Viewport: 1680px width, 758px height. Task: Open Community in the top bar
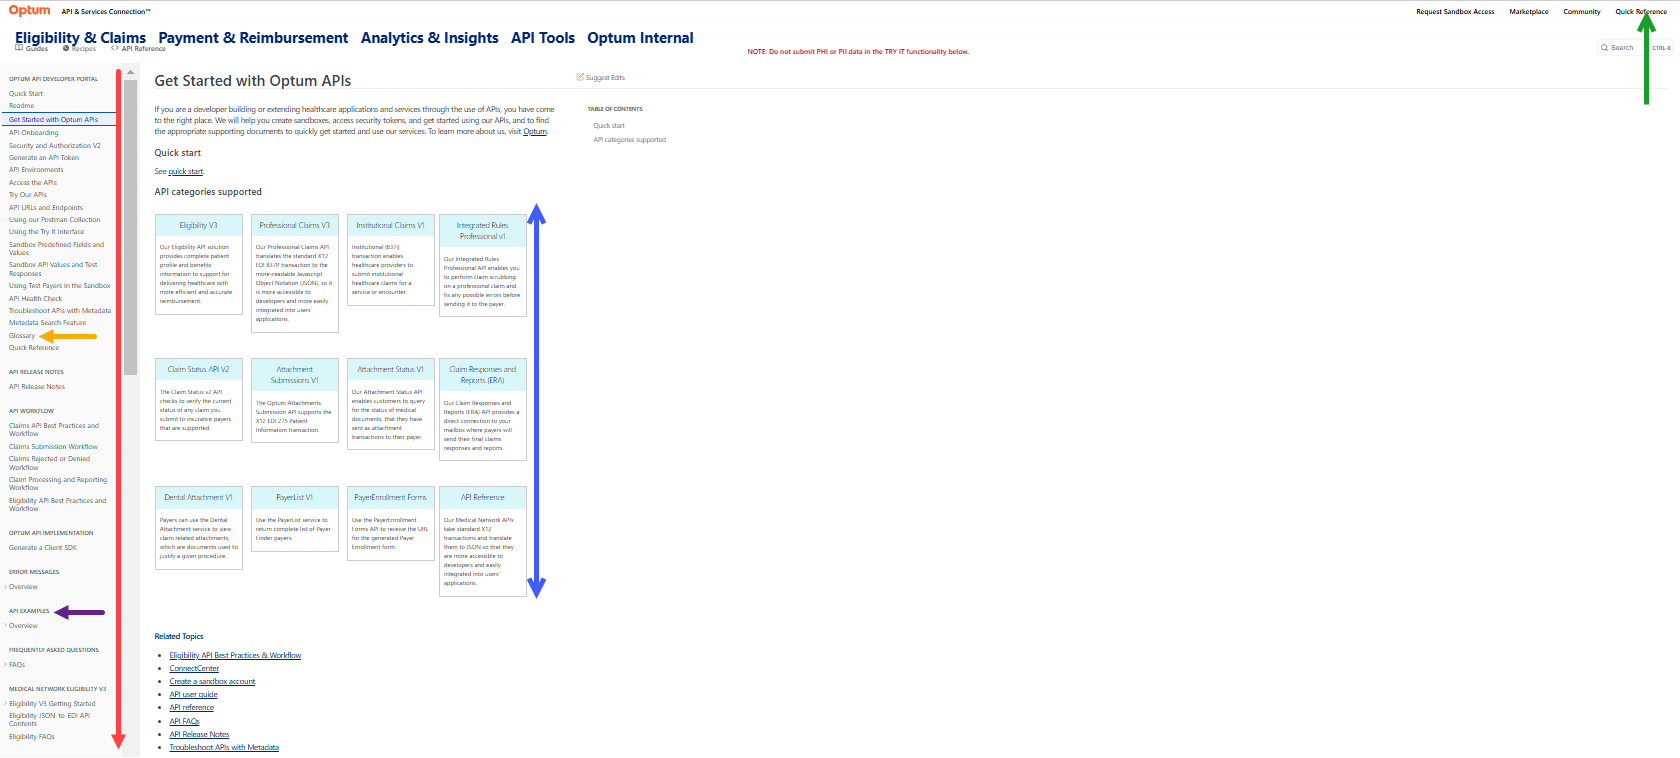click(x=1582, y=12)
